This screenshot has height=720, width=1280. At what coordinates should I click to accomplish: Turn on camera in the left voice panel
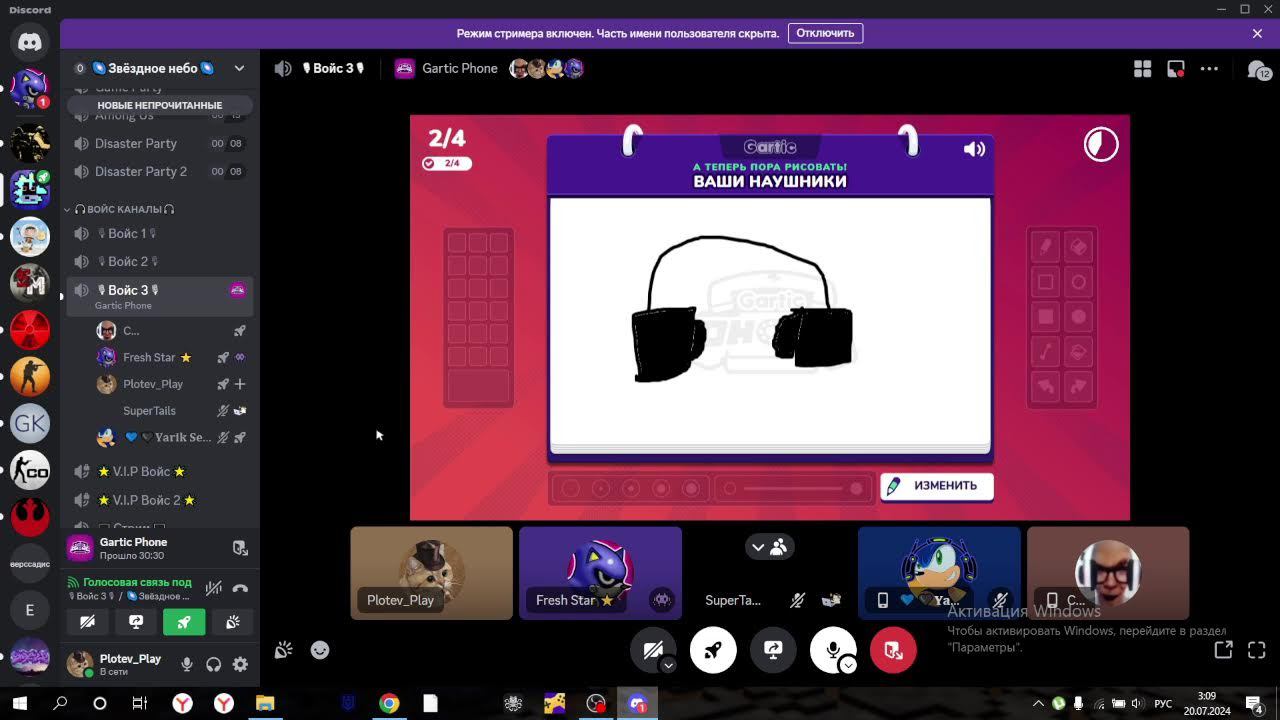pos(88,622)
